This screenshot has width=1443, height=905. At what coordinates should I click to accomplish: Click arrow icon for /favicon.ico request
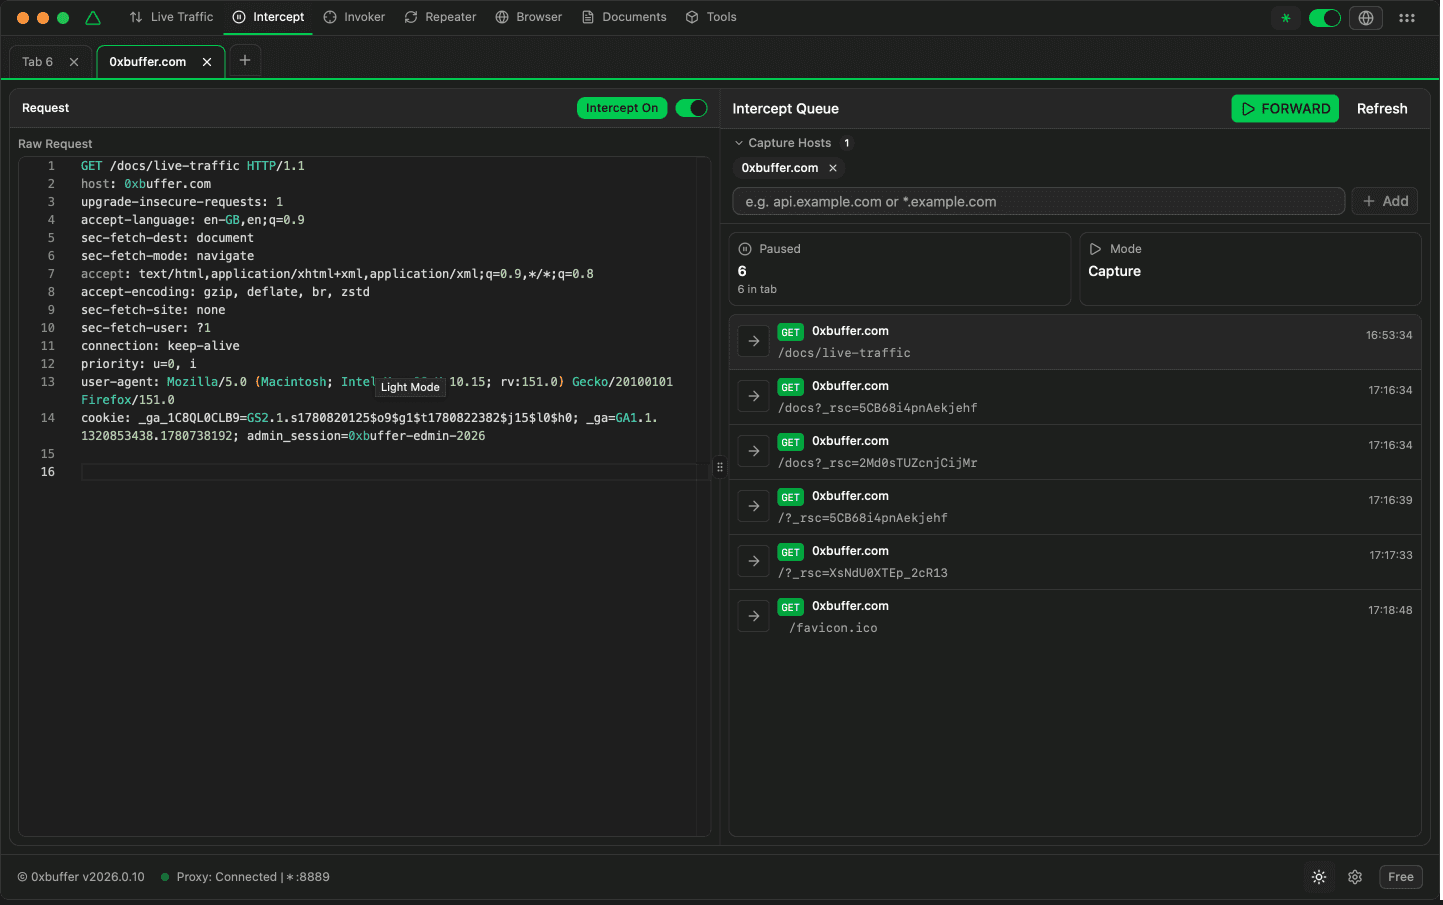[754, 616]
